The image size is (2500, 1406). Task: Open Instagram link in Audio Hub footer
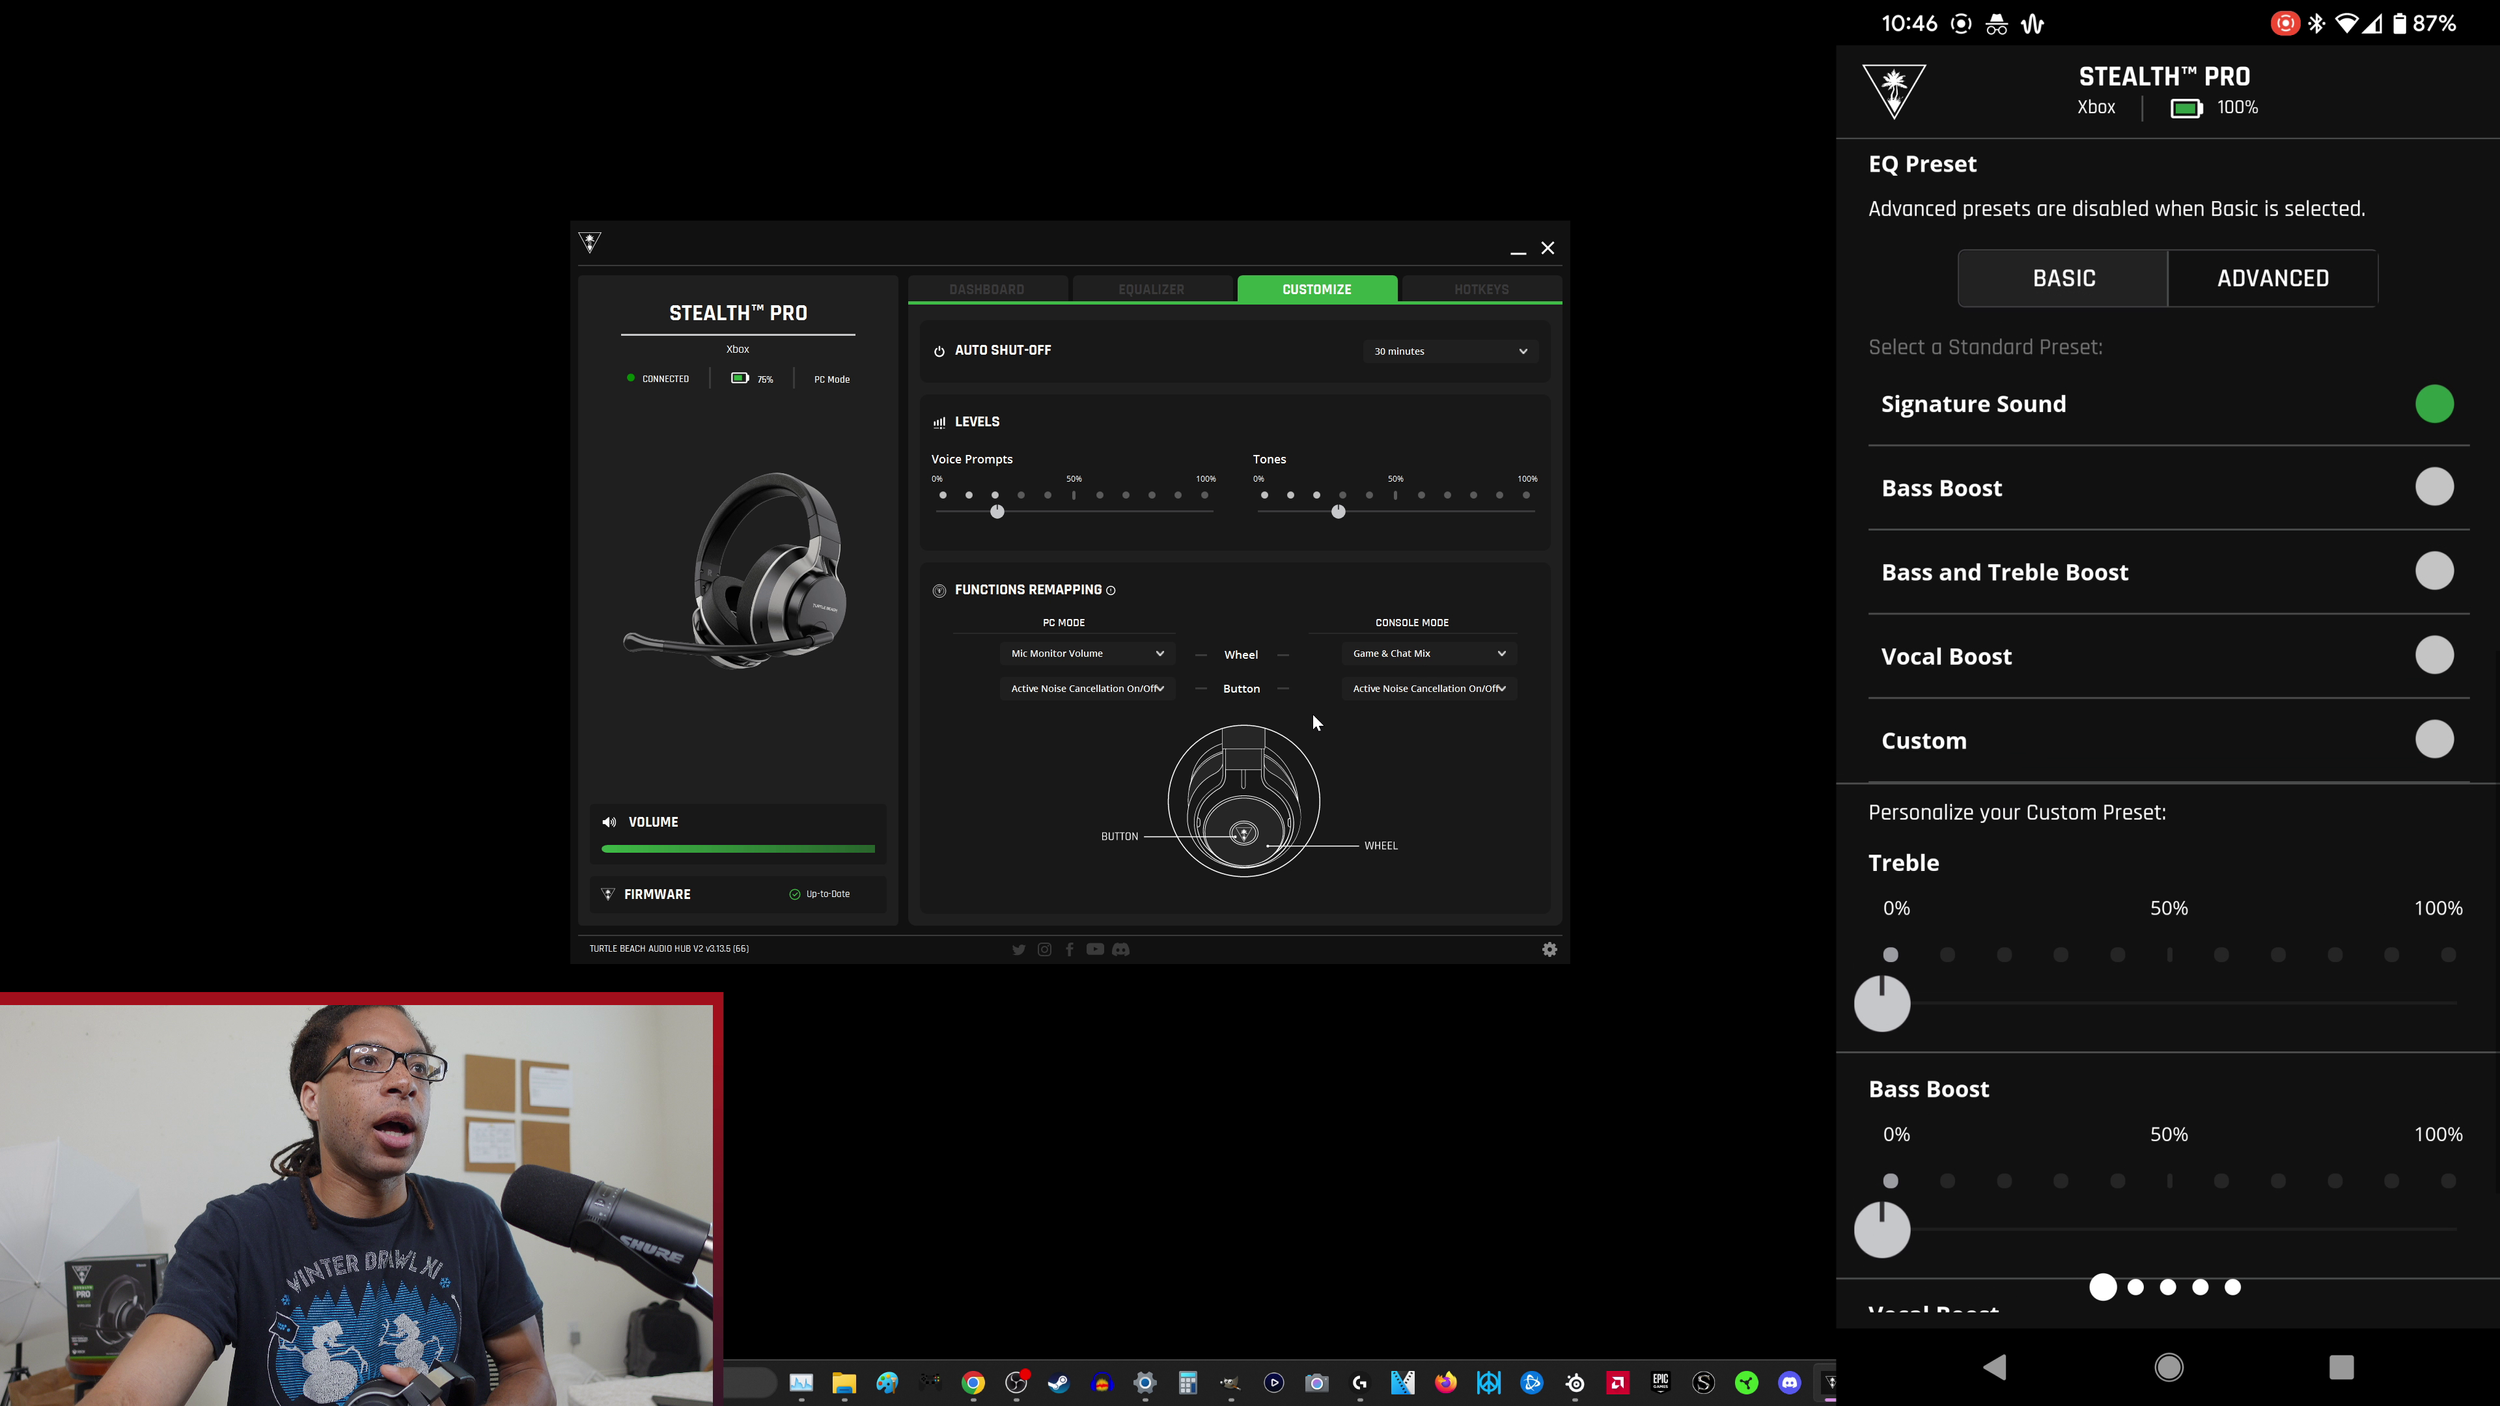click(x=1044, y=949)
